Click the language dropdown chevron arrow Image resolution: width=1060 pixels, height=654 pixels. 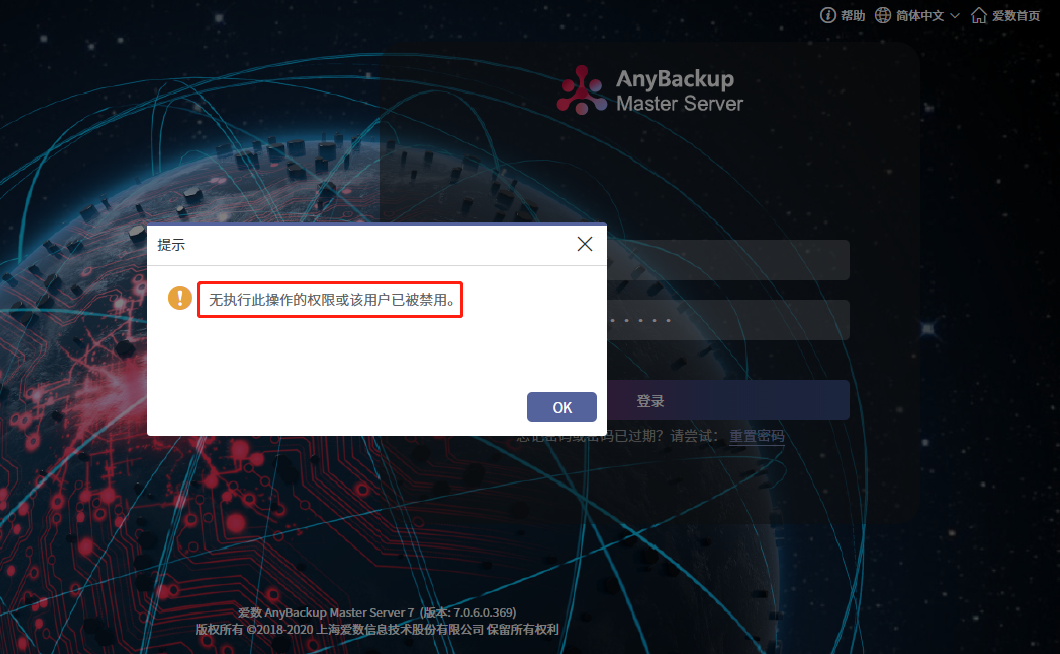[x=955, y=16]
